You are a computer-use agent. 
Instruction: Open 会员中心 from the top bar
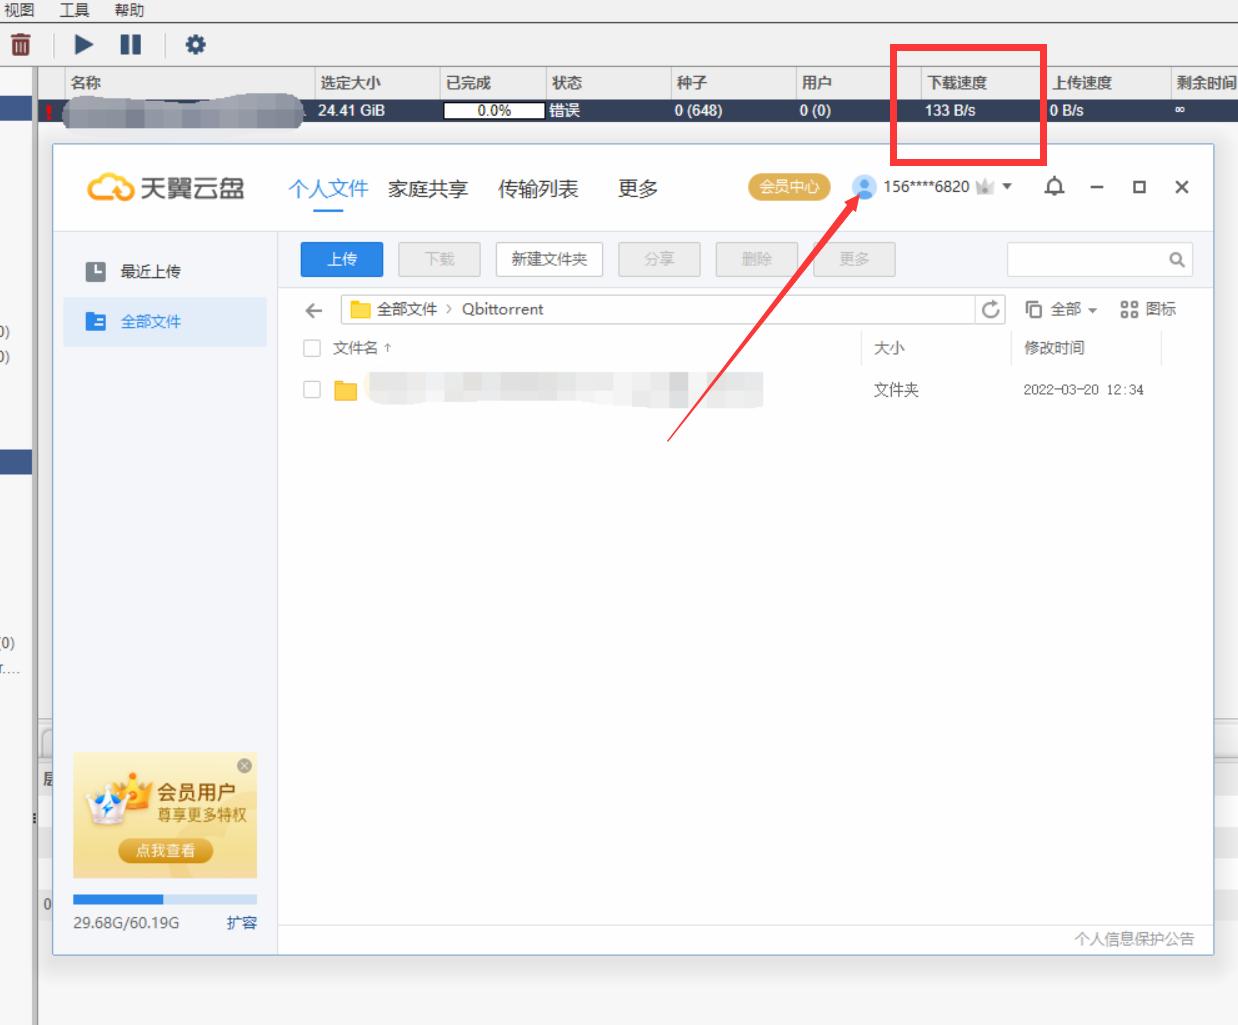click(789, 187)
